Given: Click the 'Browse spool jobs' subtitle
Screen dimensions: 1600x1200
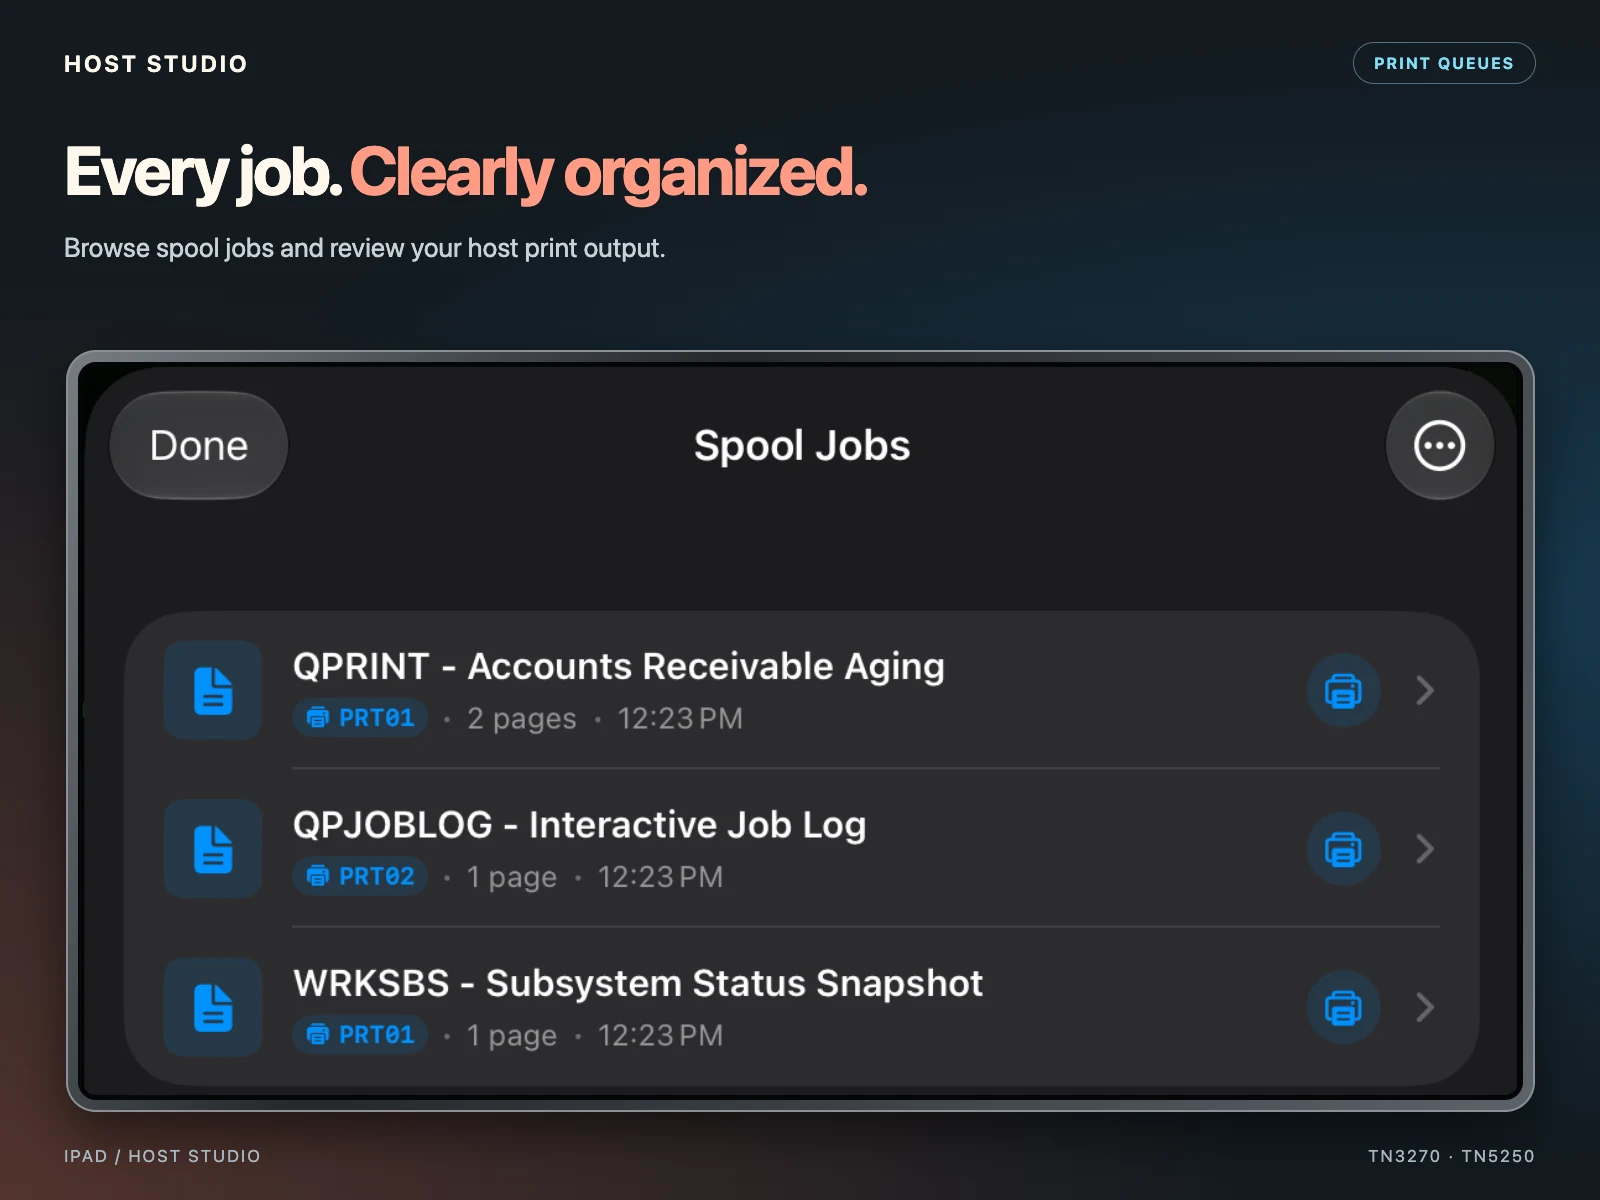Looking at the screenshot, I should click(364, 248).
